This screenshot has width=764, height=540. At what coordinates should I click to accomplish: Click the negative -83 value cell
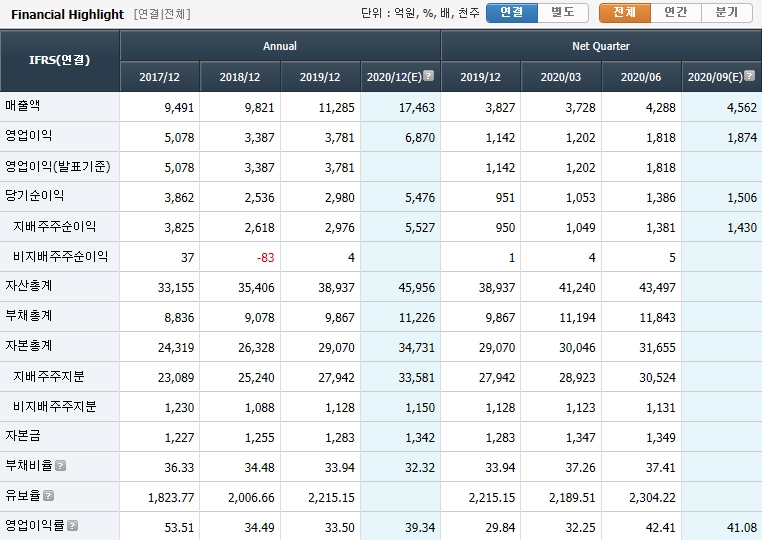click(240, 257)
